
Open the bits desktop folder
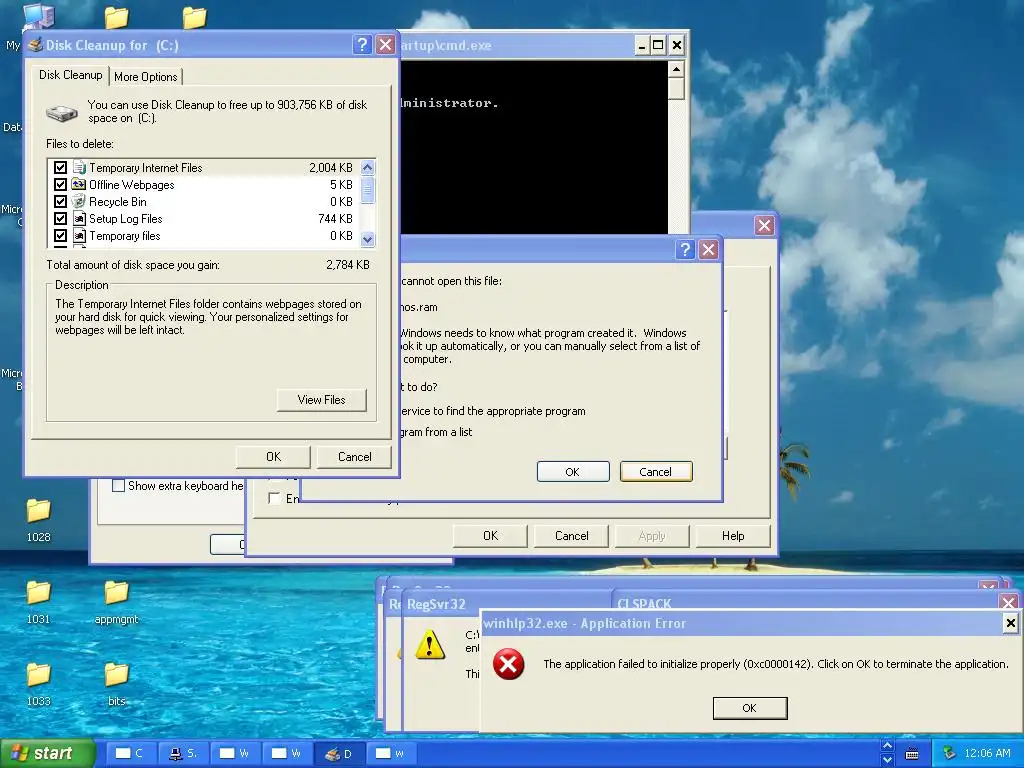pyautogui.click(x=116, y=684)
